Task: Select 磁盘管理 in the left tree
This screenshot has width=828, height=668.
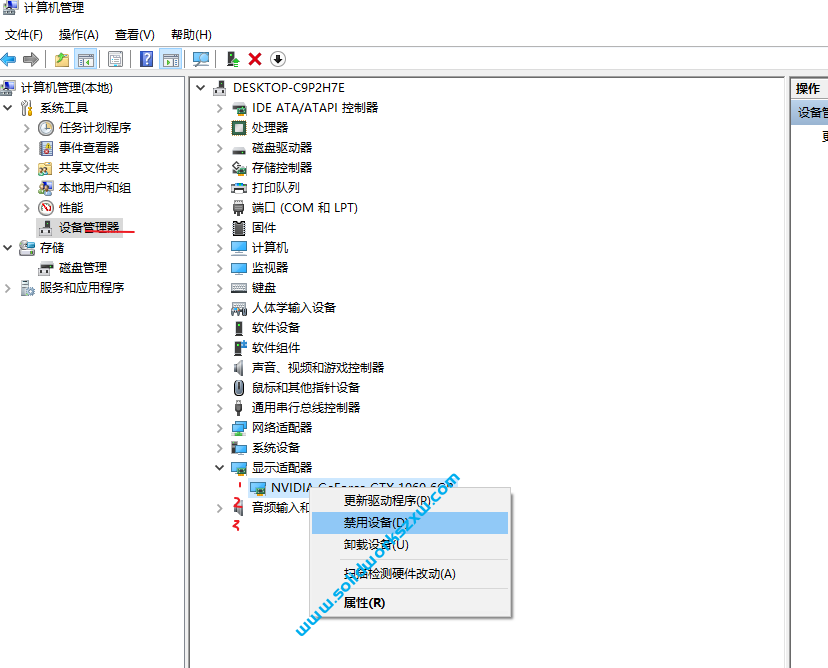Action: coord(82,268)
